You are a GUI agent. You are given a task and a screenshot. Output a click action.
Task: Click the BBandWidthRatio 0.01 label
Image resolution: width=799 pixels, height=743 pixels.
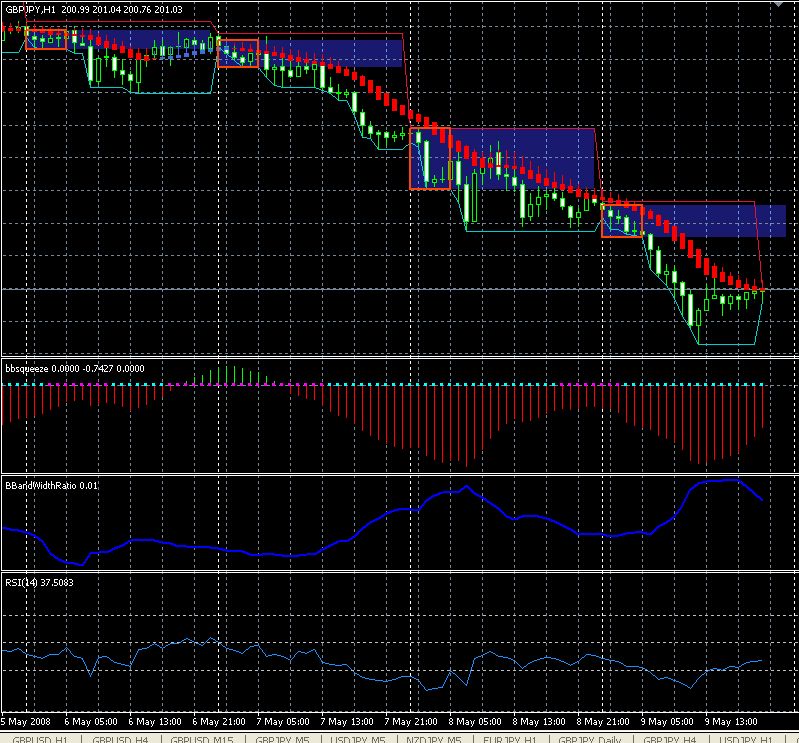[x=51, y=486]
